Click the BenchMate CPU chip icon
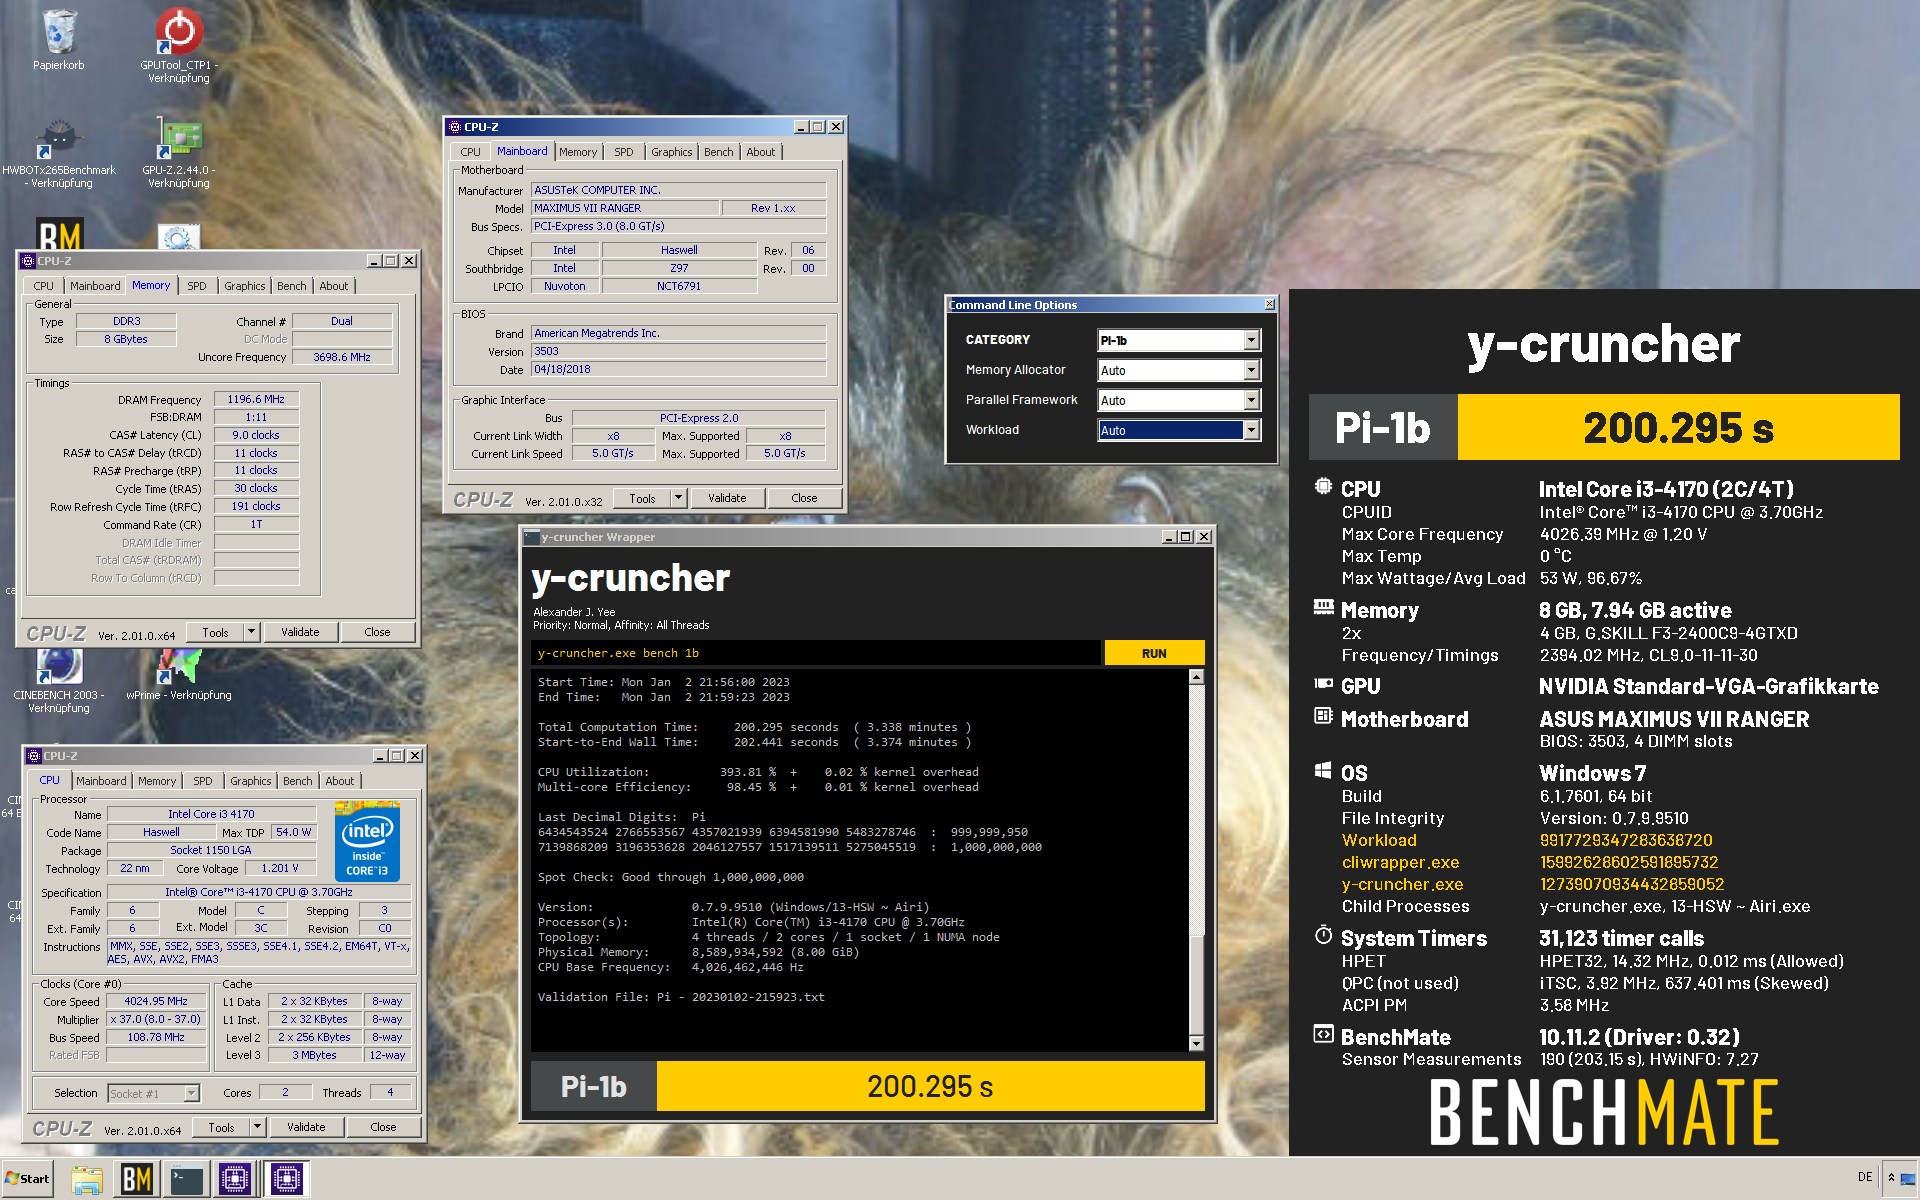Image resolution: width=1920 pixels, height=1200 pixels. click(x=1323, y=487)
